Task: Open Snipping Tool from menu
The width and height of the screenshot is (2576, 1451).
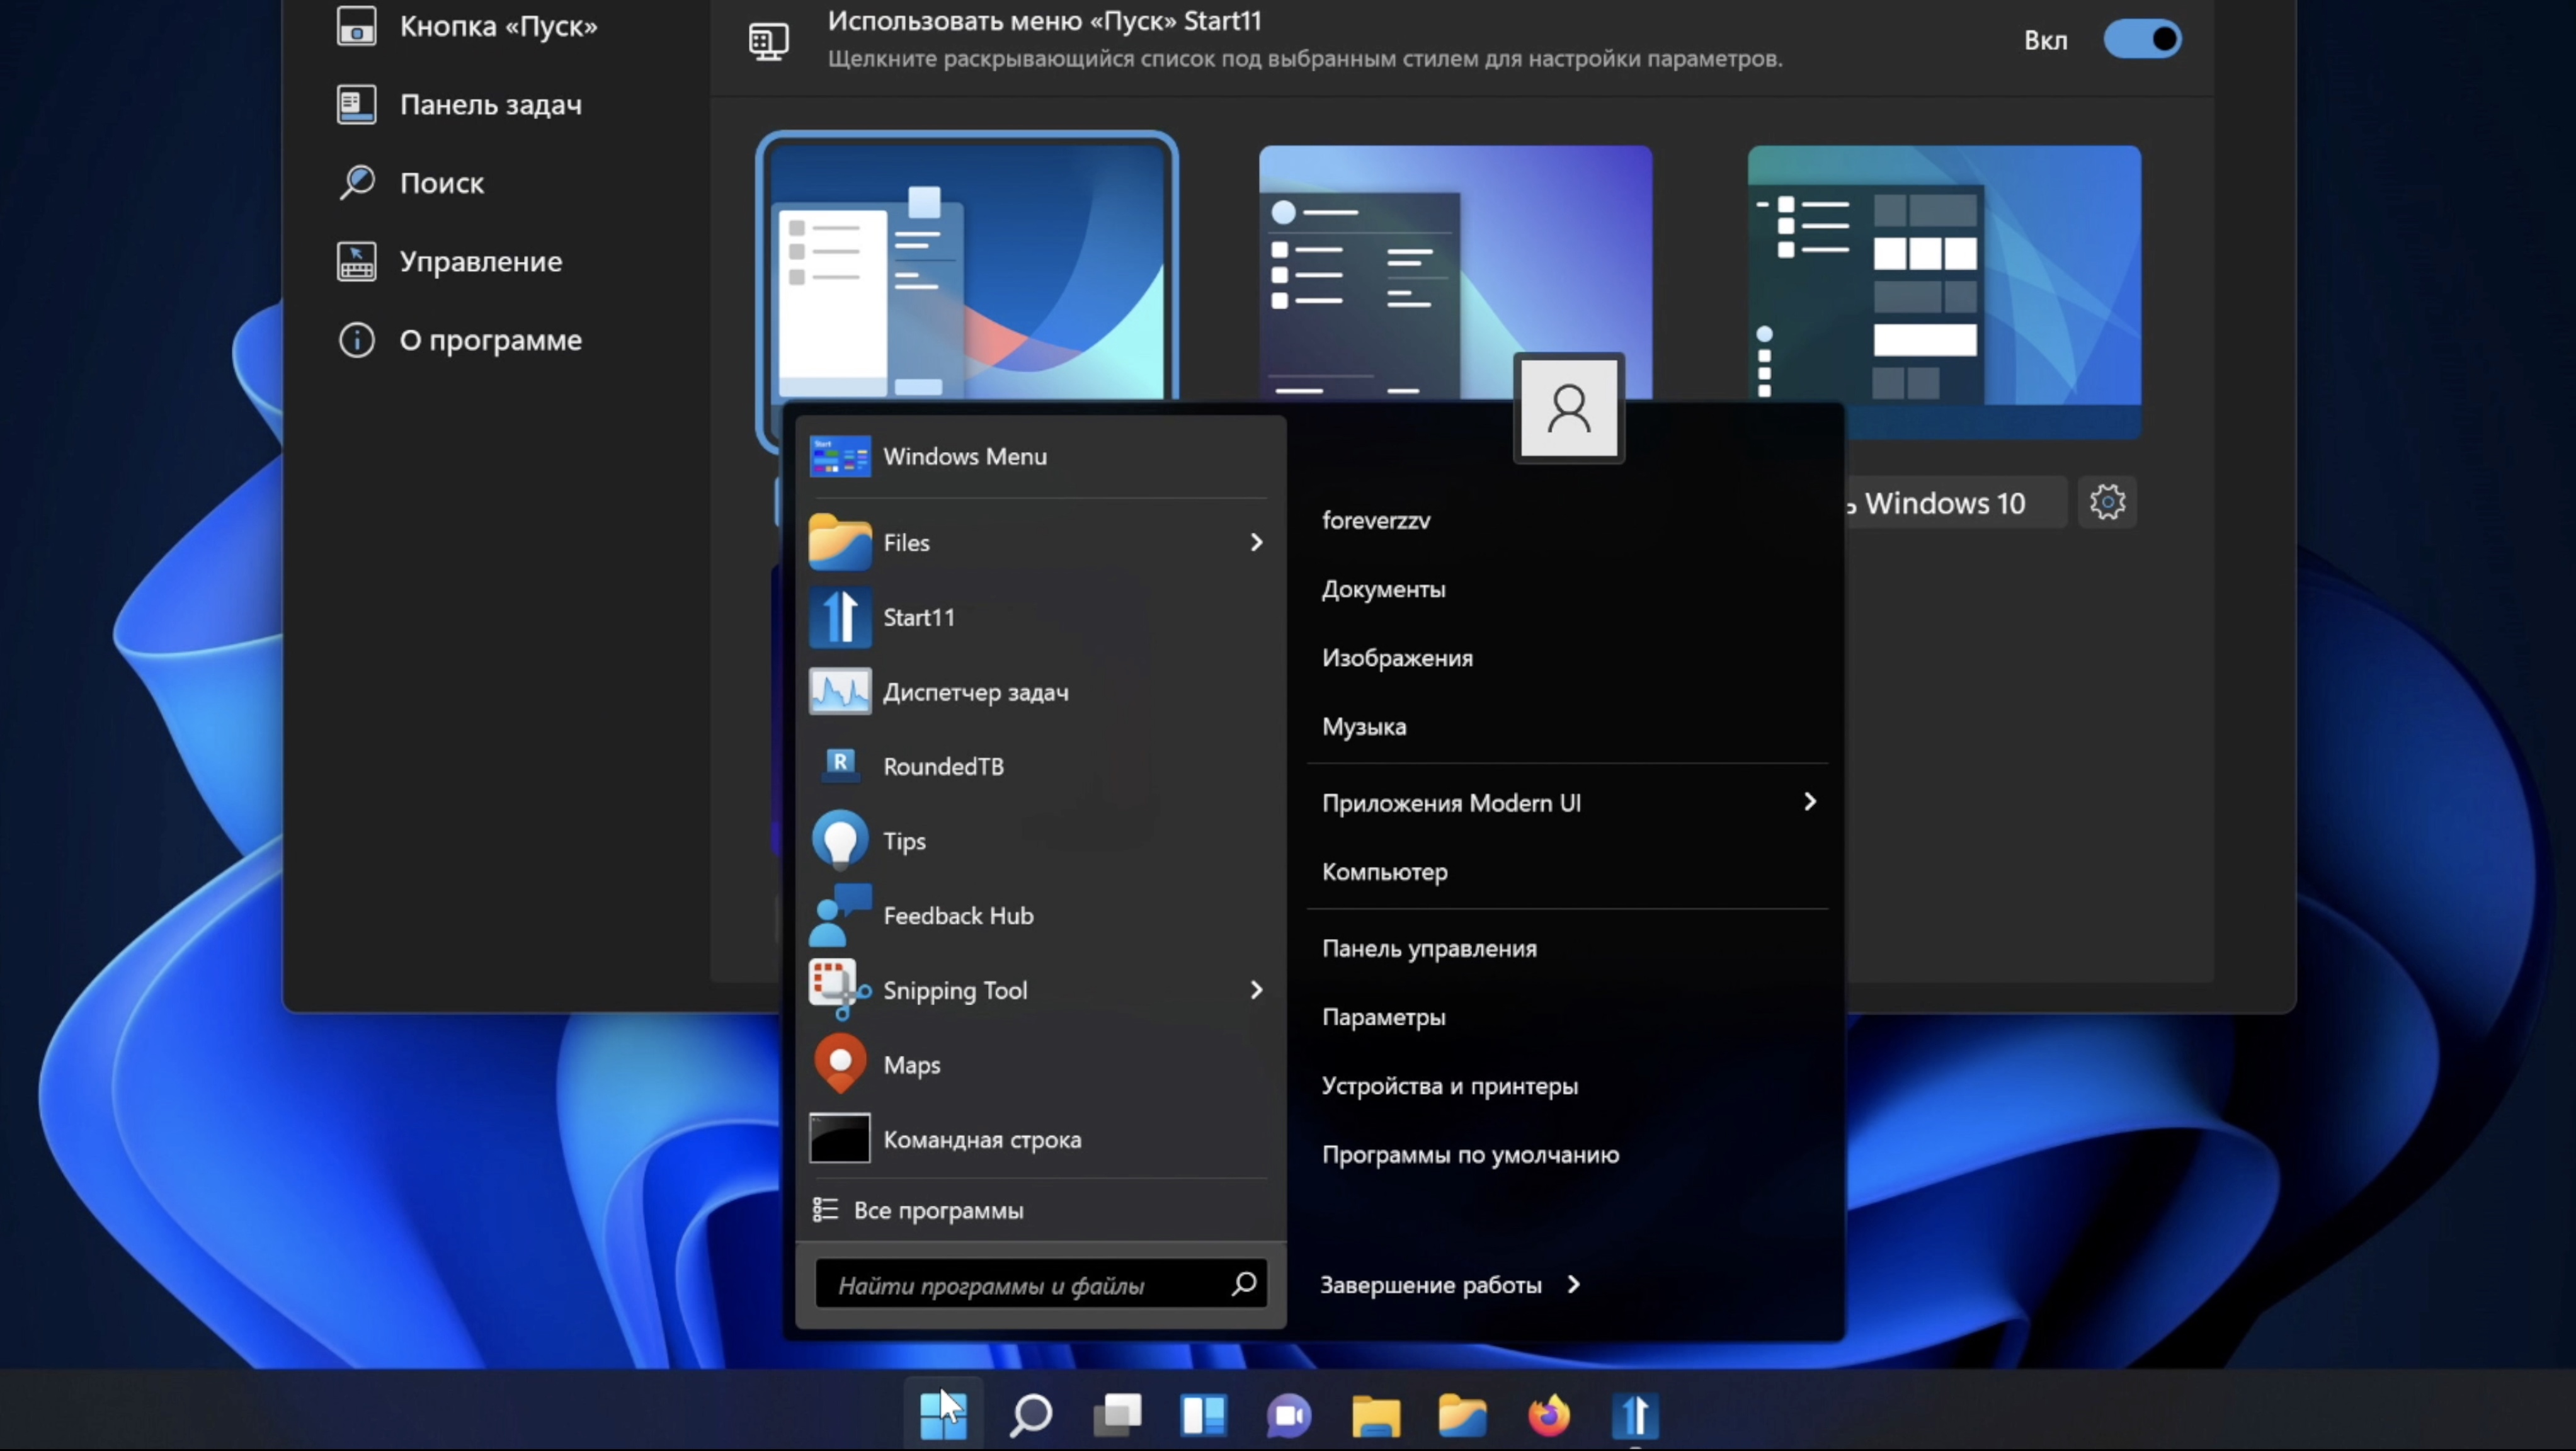Action: click(955, 989)
